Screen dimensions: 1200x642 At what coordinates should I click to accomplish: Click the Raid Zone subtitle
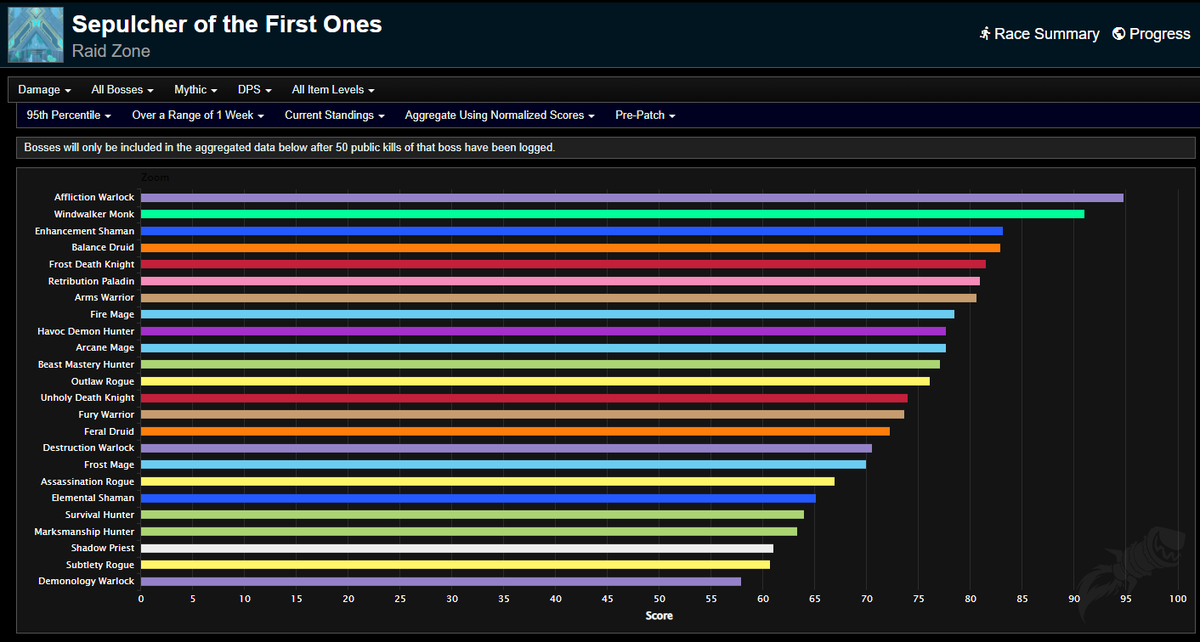tap(111, 50)
